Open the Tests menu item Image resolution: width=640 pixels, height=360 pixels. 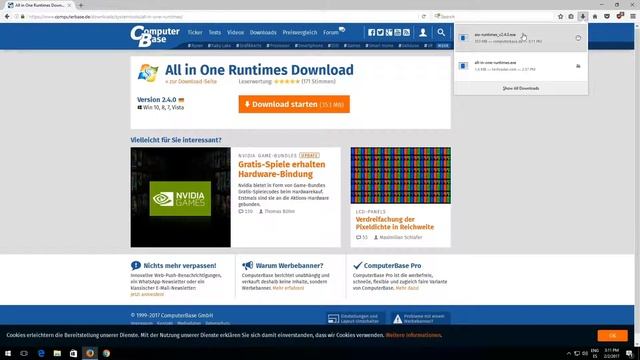pyautogui.click(x=215, y=32)
